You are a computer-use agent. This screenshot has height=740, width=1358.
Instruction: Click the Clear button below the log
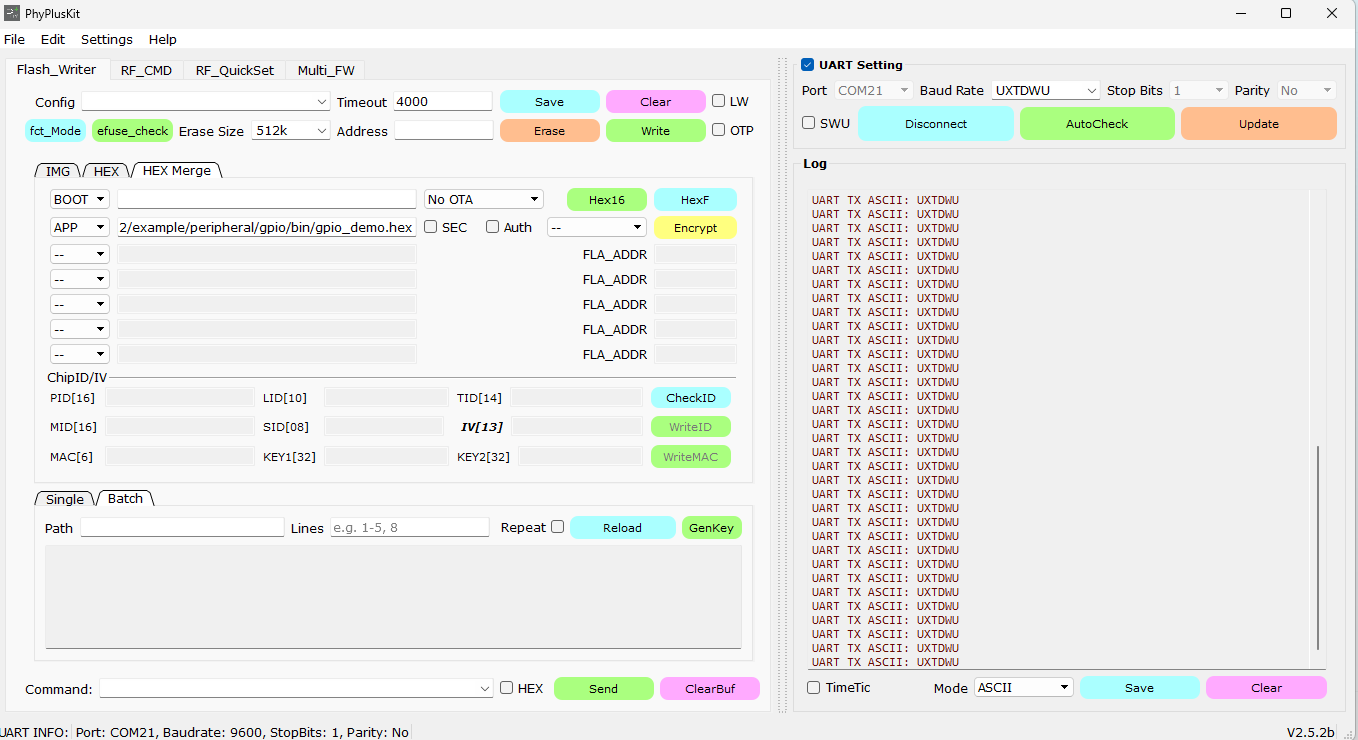pos(1267,688)
